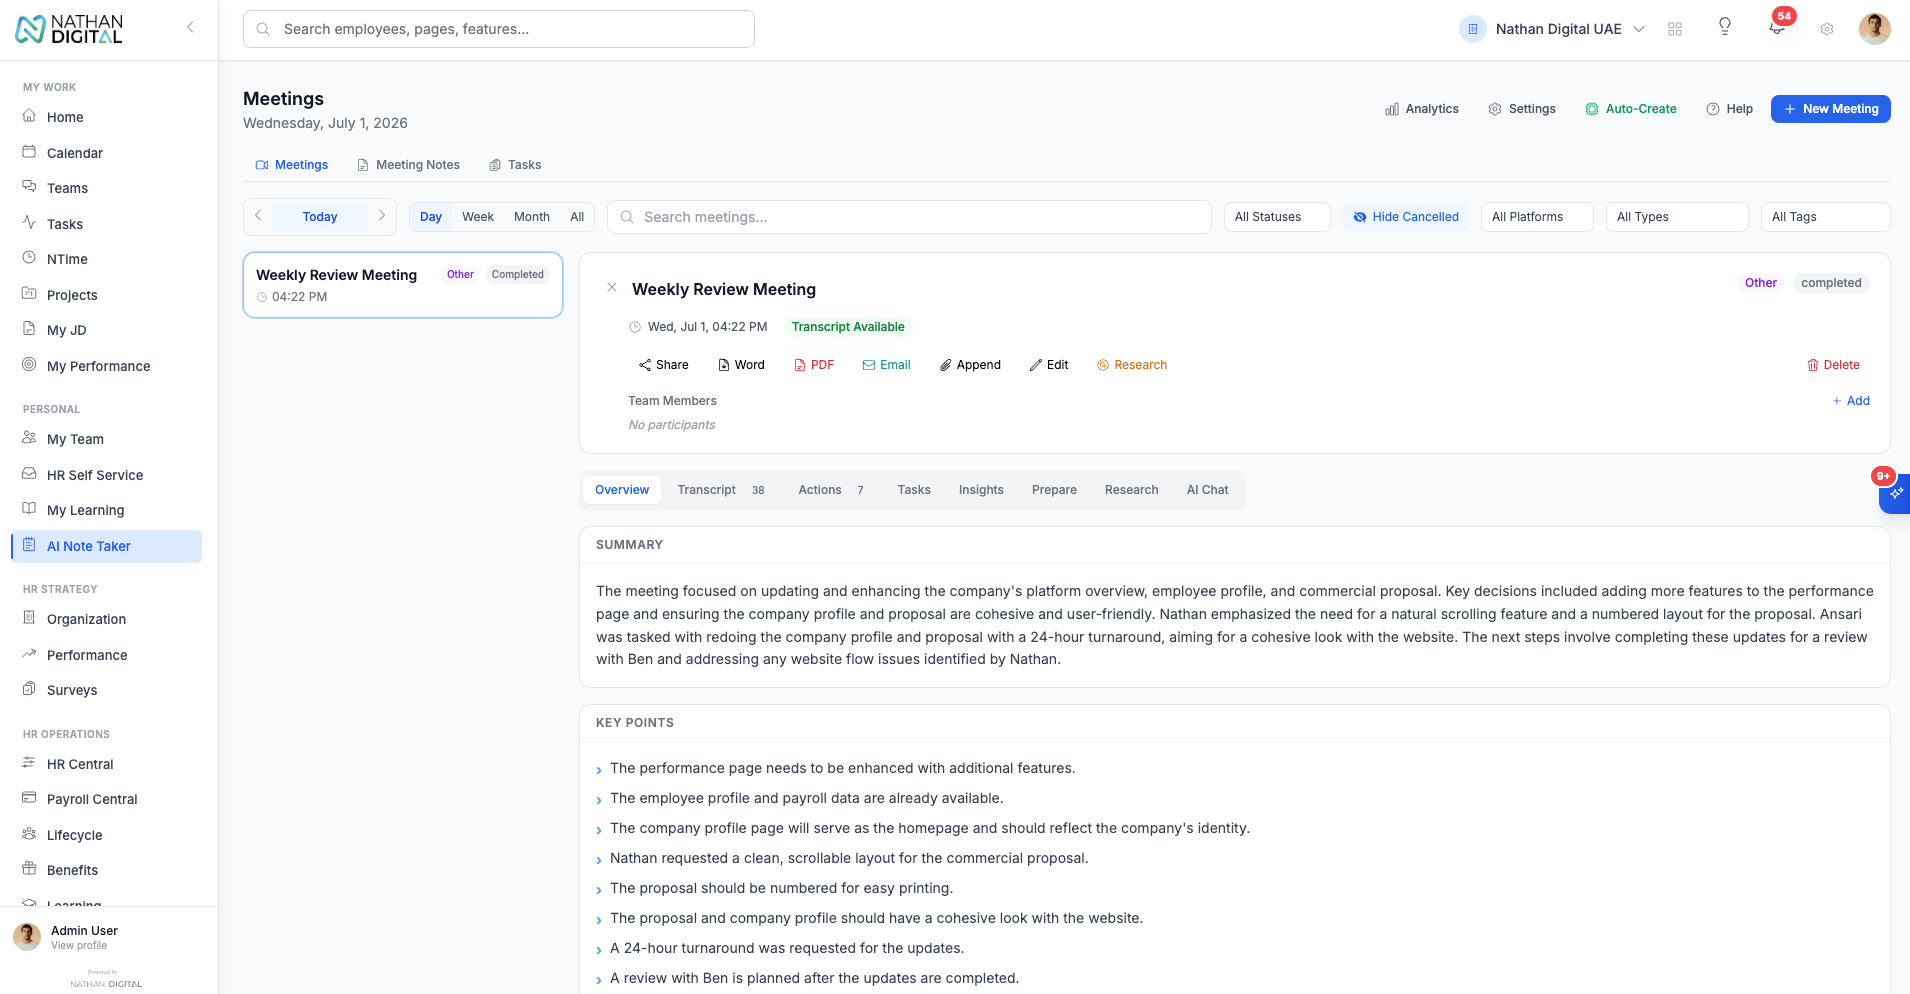Open meeting Analytics

(x=1422, y=109)
